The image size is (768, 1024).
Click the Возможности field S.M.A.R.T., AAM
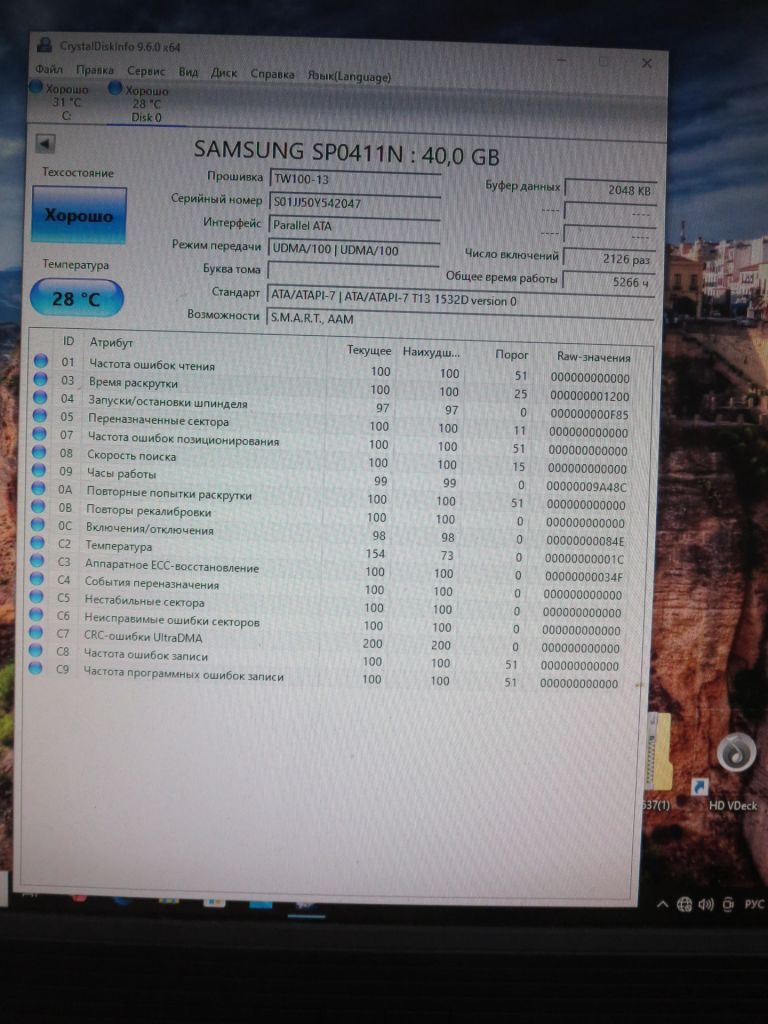460,320
